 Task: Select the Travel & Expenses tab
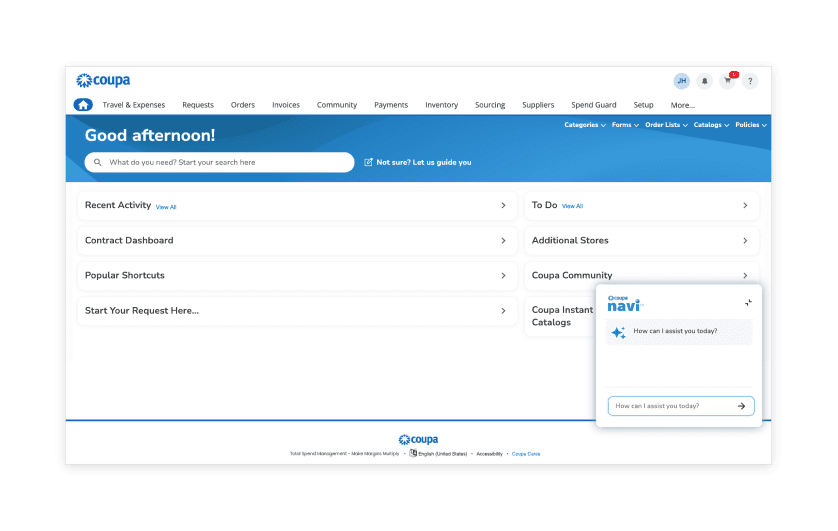pos(133,105)
